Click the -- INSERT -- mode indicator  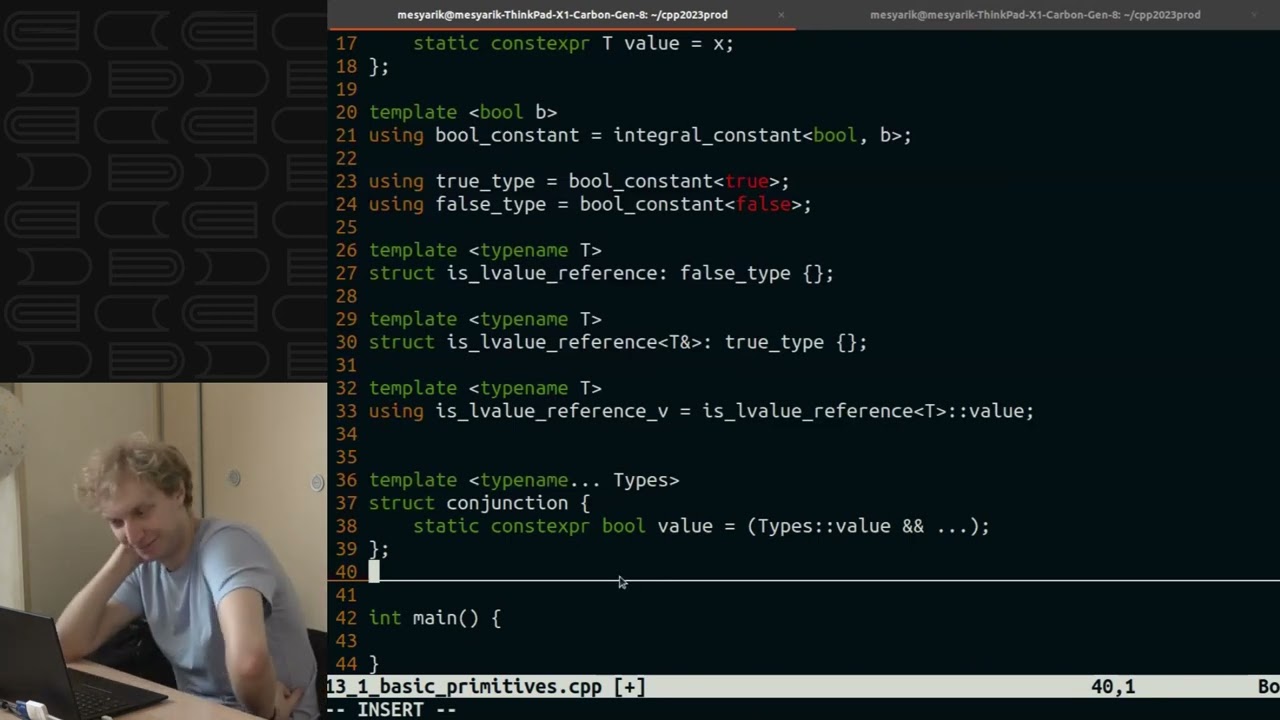[x=391, y=709]
